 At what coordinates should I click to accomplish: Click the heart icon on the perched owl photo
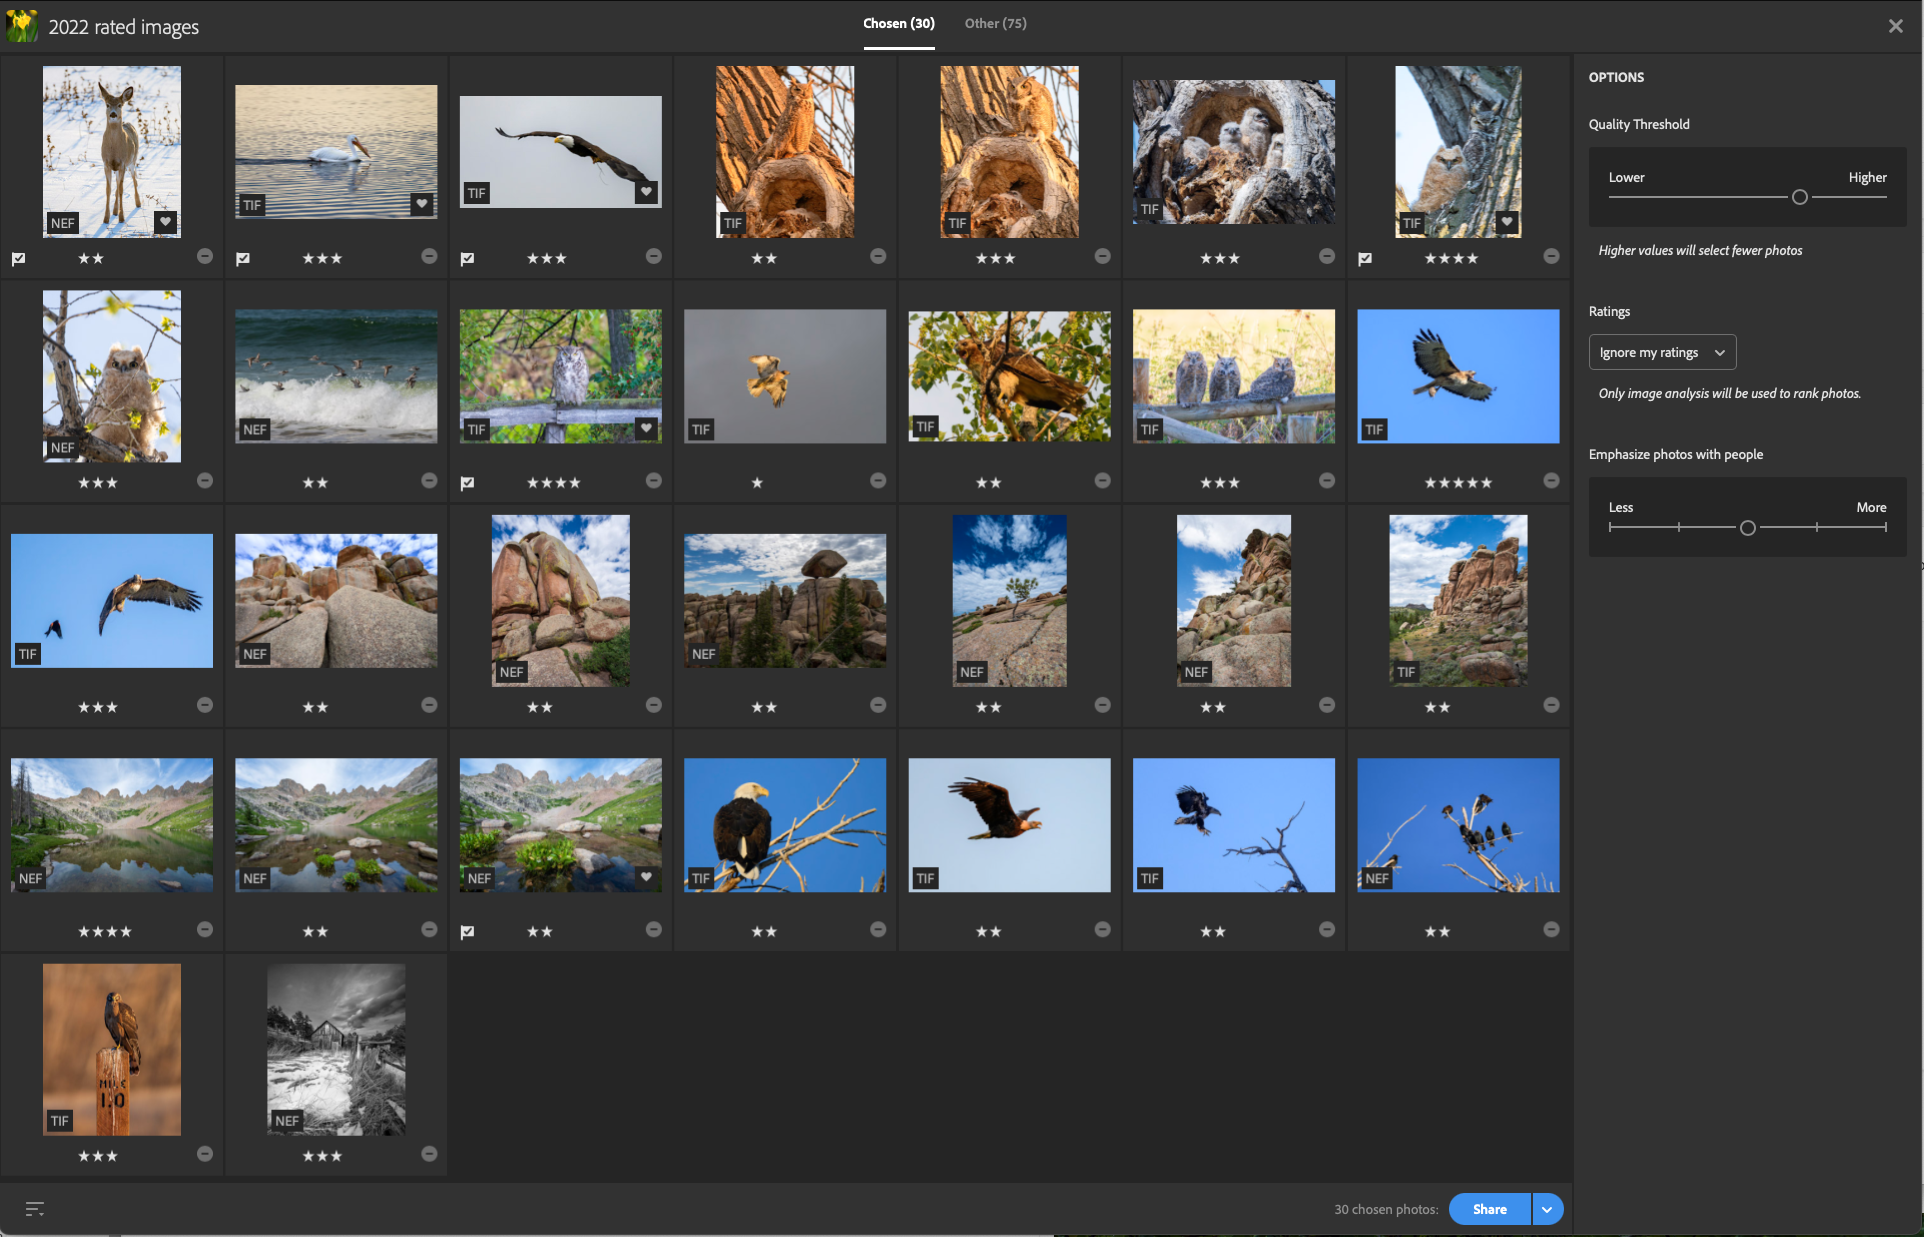tap(645, 426)
